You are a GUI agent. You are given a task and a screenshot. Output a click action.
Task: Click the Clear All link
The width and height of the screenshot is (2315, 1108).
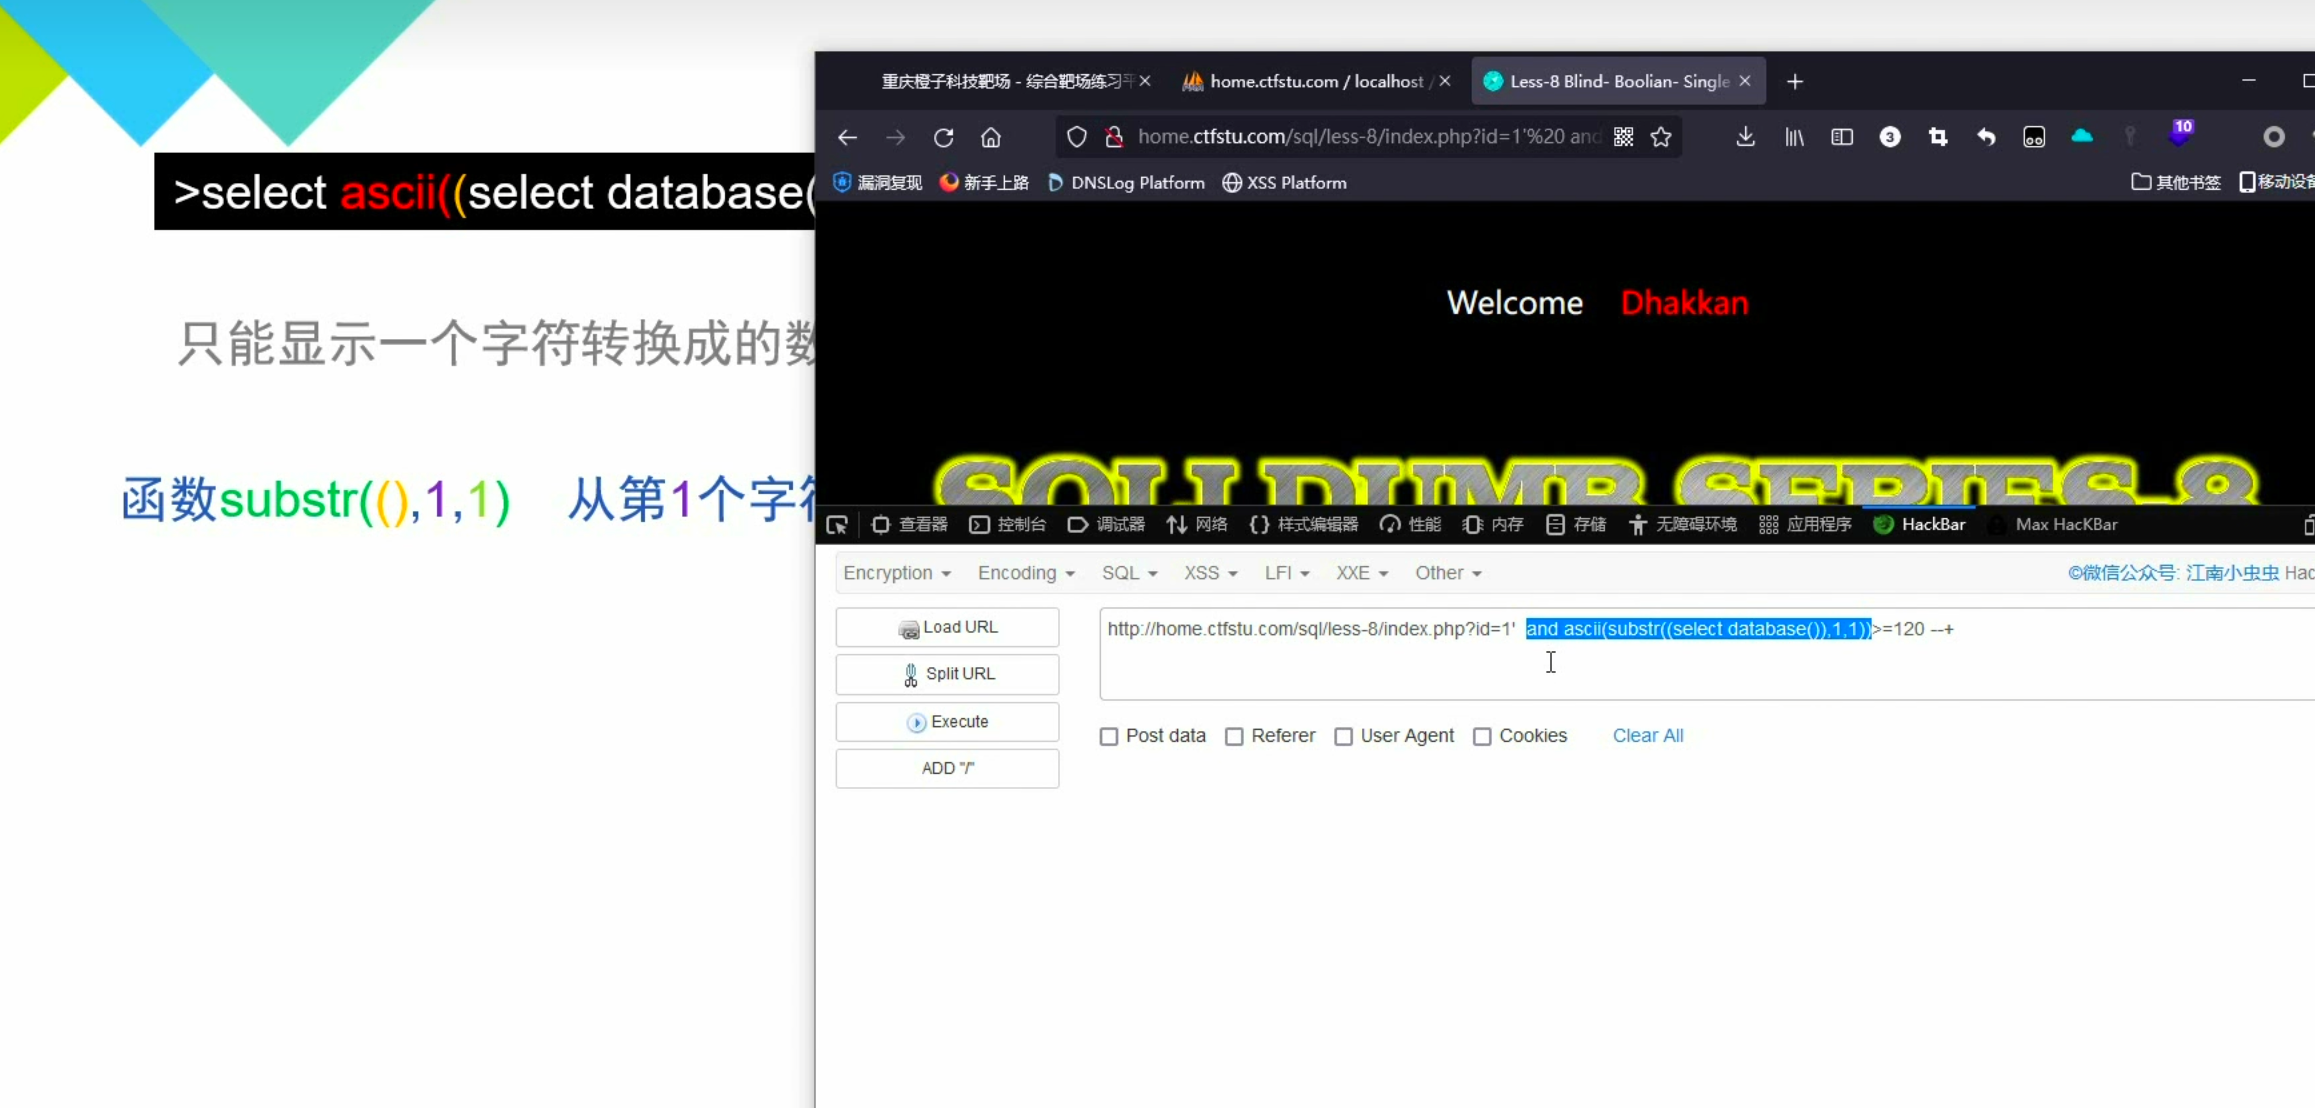[1647, 736]
